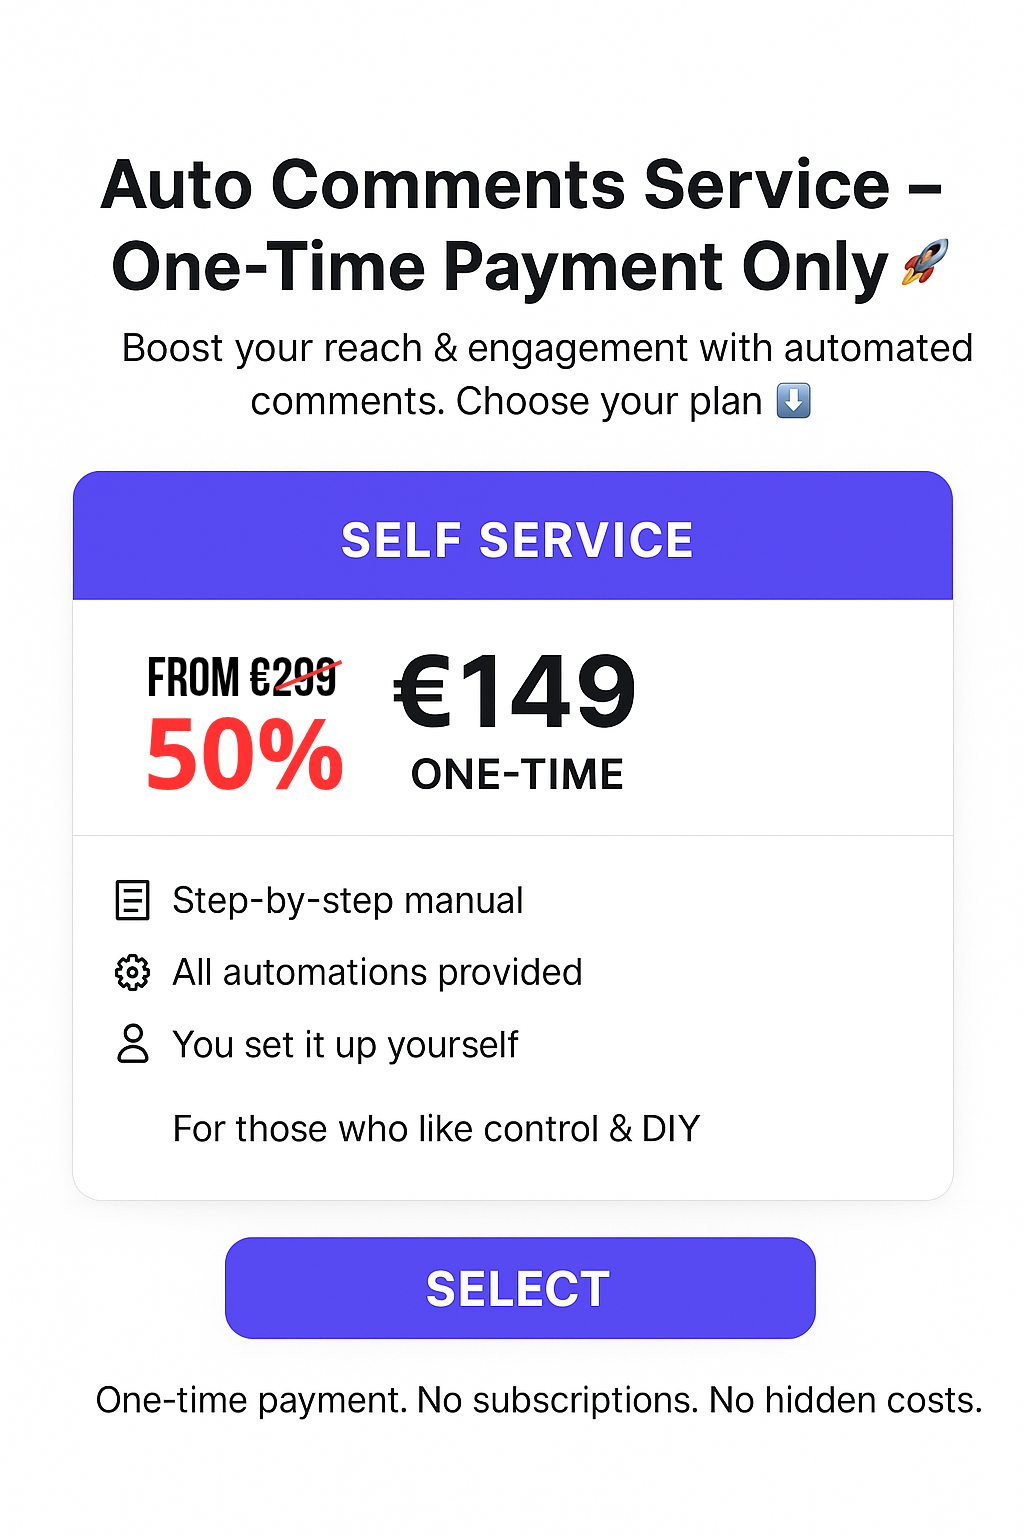Click the One-Time Payment Only heading line
The width and height of the screenshot is (1024, 1536).
coord(500,267)
